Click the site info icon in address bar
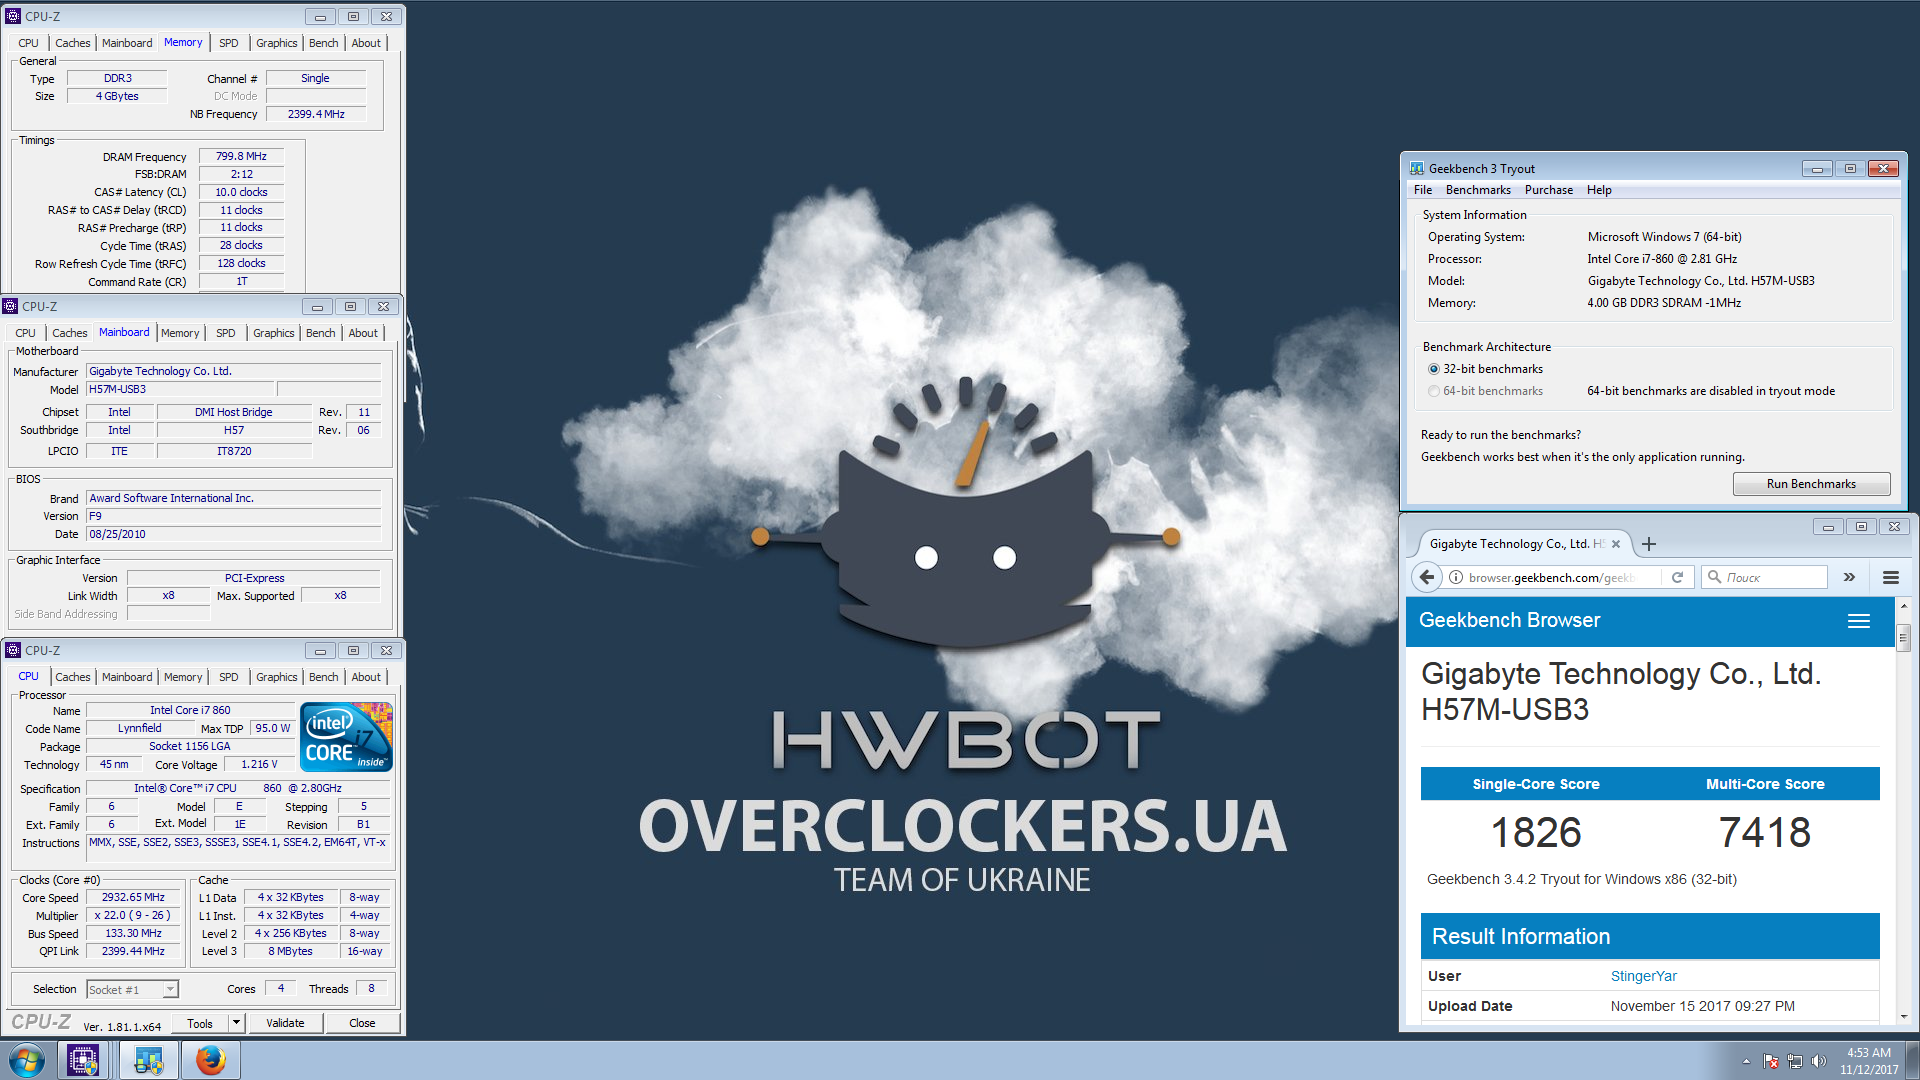This screenshot has height=1080, width=1920. pos(1456,577)
